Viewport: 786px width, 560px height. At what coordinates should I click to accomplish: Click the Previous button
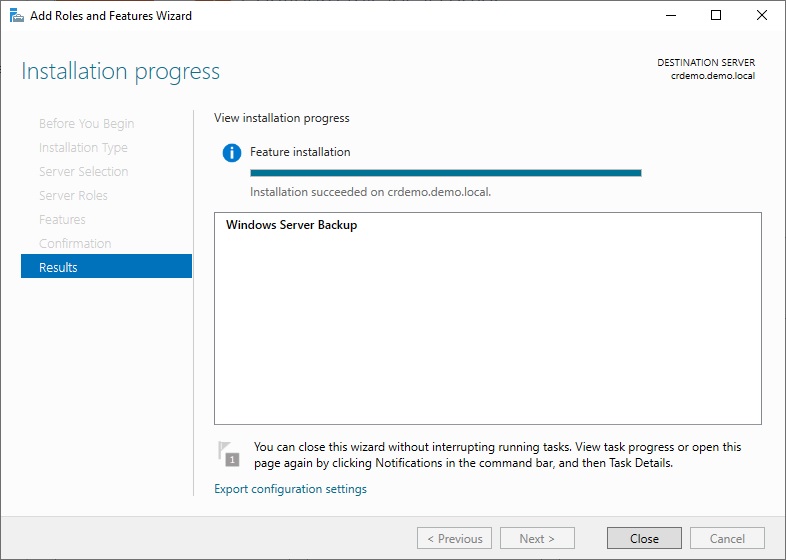[x=455, y=538]
